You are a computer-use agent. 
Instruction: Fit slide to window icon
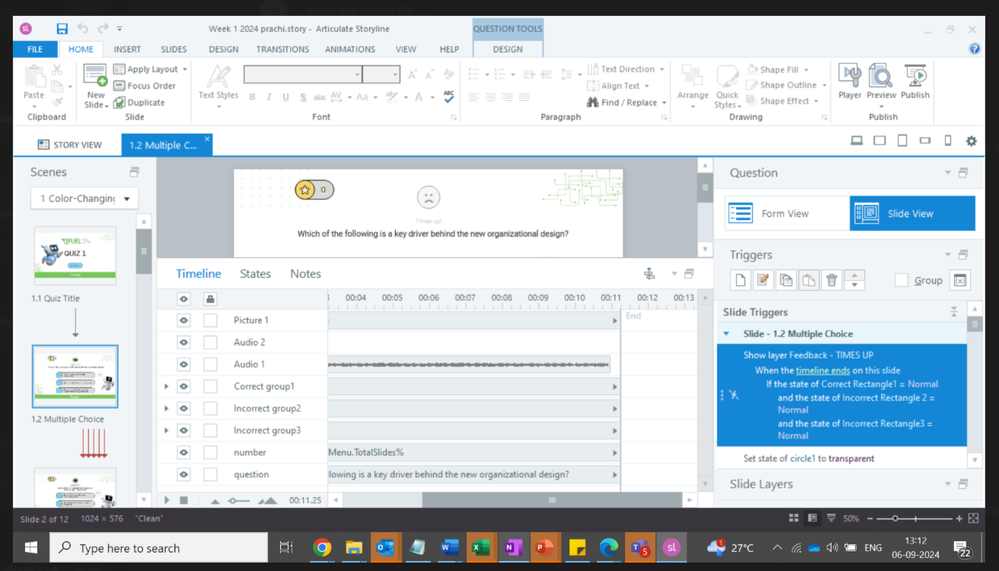(x=974, y=518)
